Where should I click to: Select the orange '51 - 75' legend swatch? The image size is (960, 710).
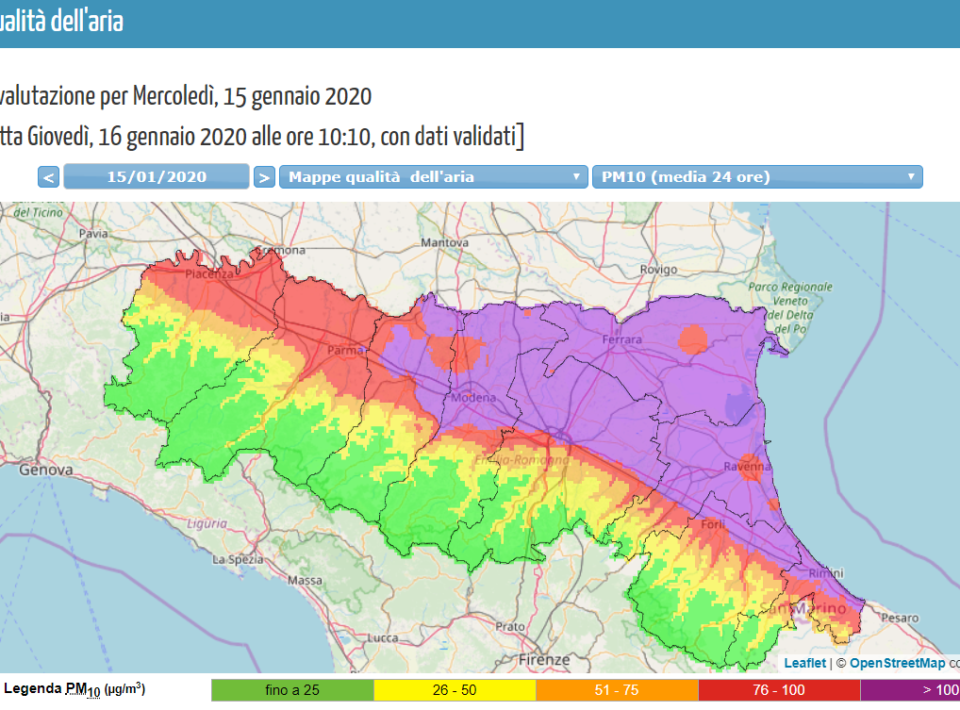617,690
